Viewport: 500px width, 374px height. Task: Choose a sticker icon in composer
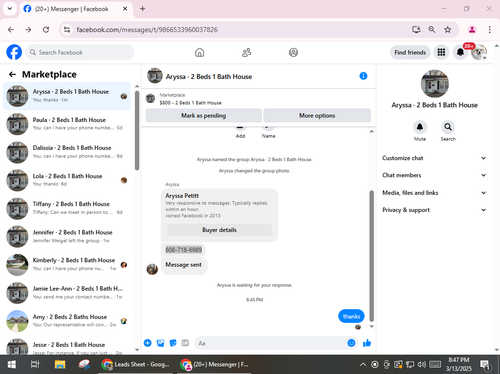pyautogui.click(x=173, y=343)
